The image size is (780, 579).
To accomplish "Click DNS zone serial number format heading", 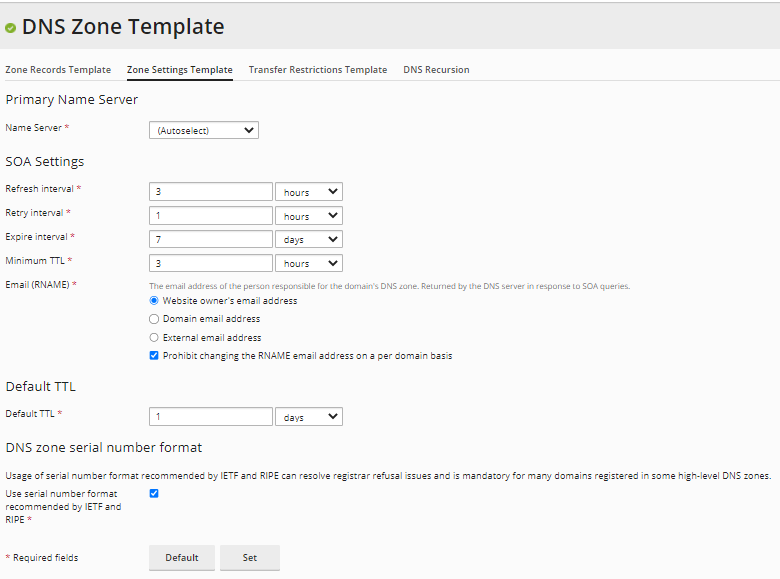I will click(x=103, y=448).
